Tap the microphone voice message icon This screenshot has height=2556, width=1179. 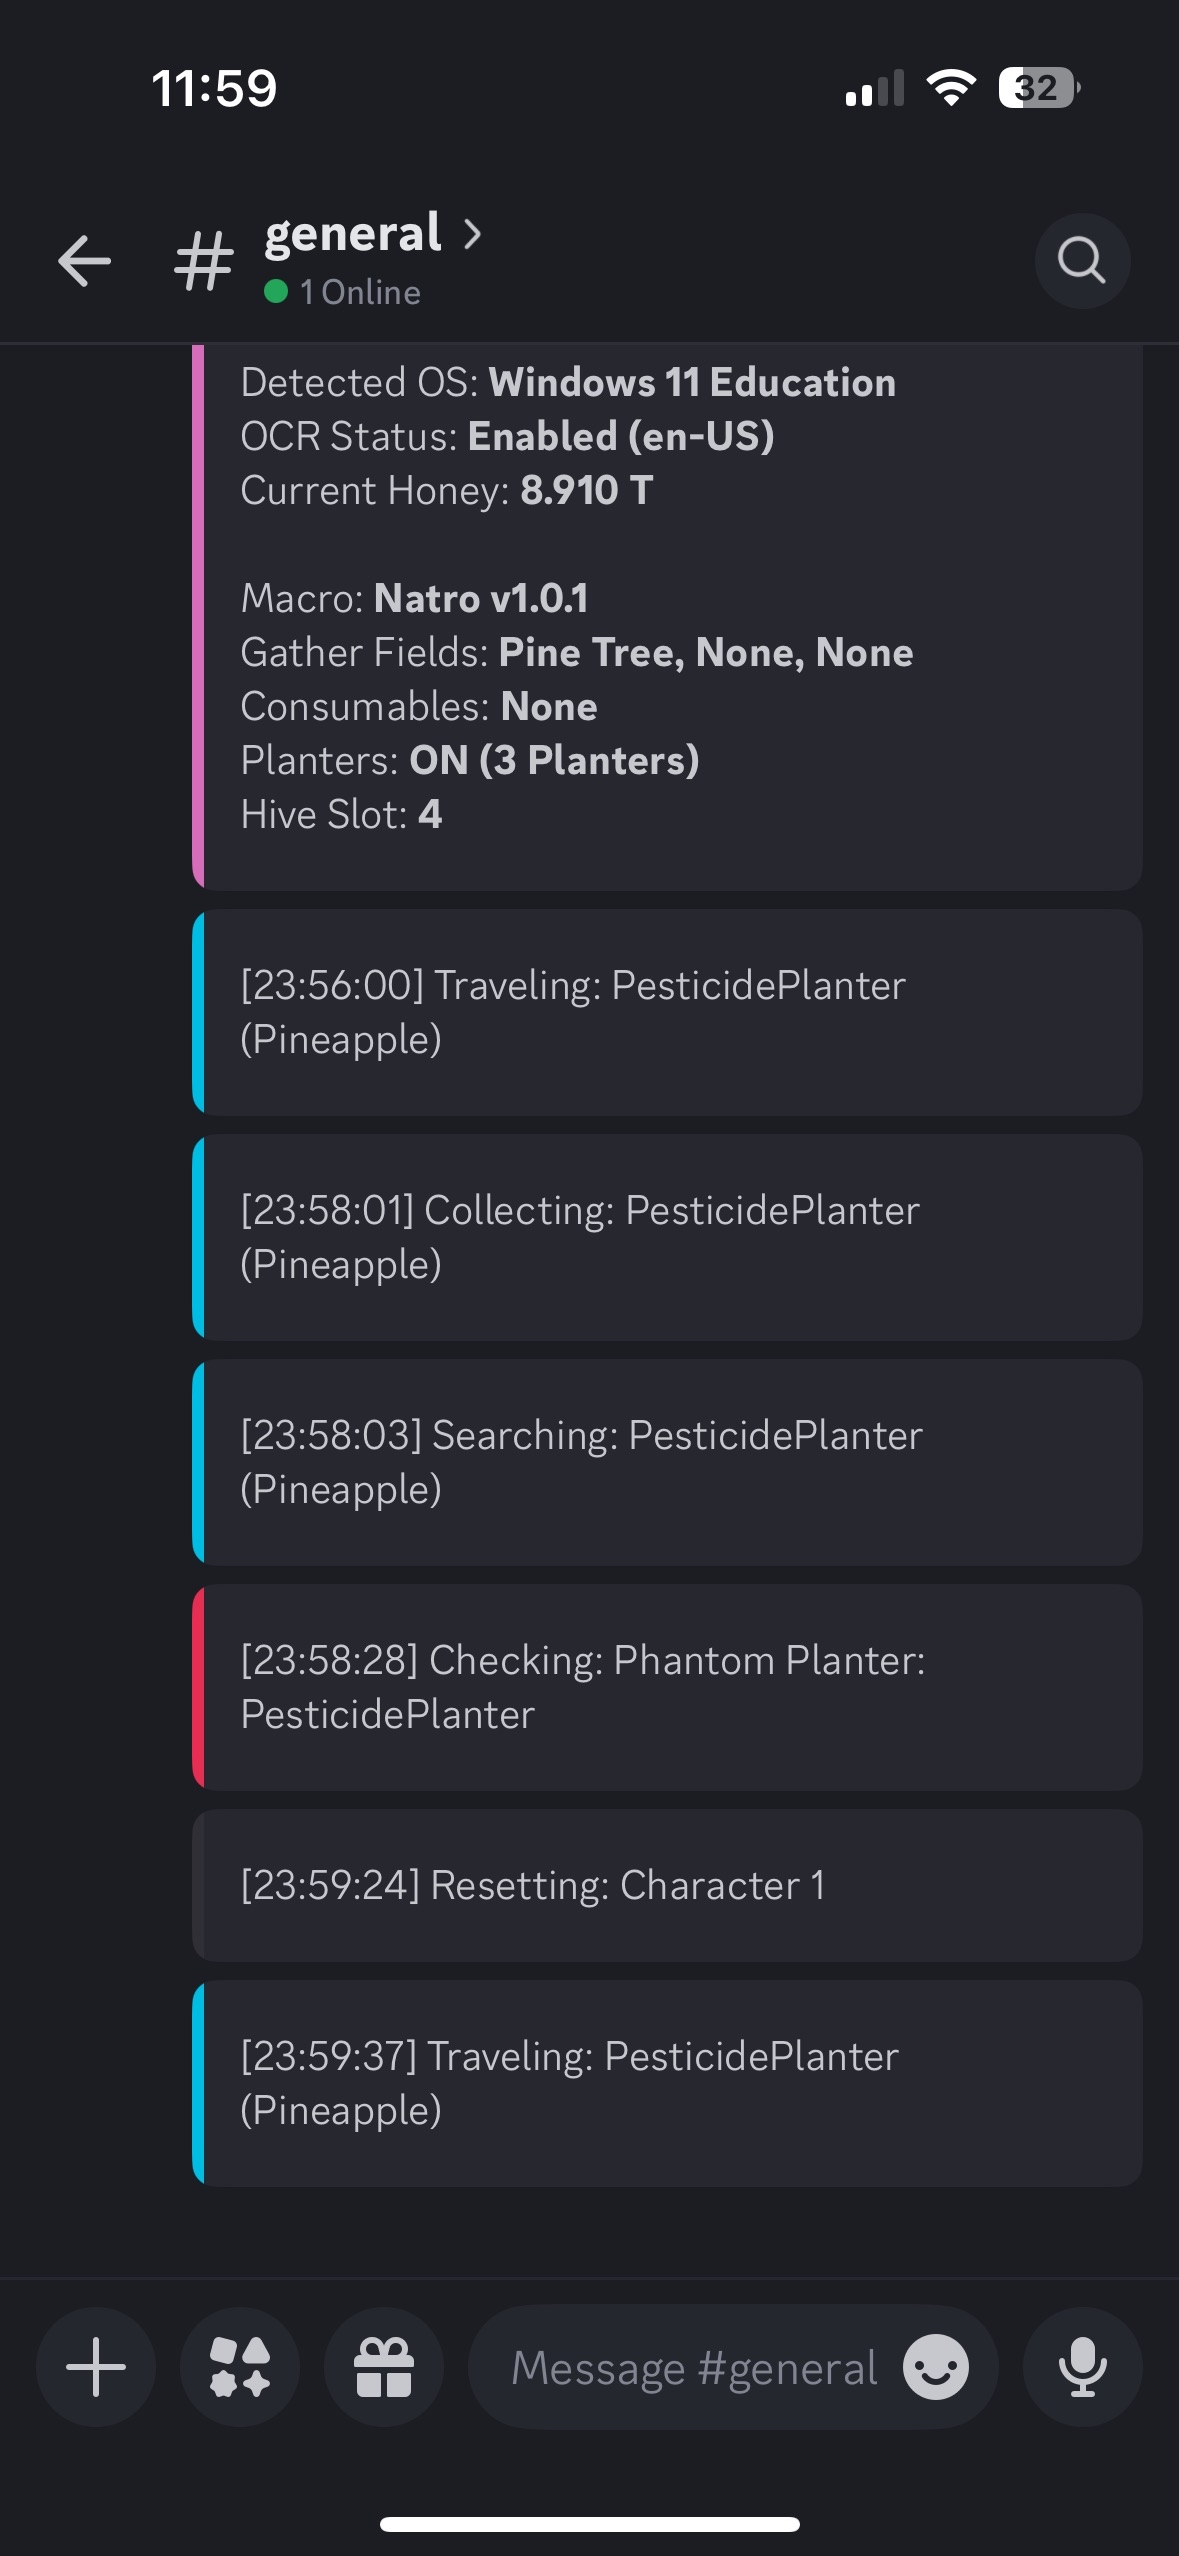pyautogui.click(x=1082, y=2367)
